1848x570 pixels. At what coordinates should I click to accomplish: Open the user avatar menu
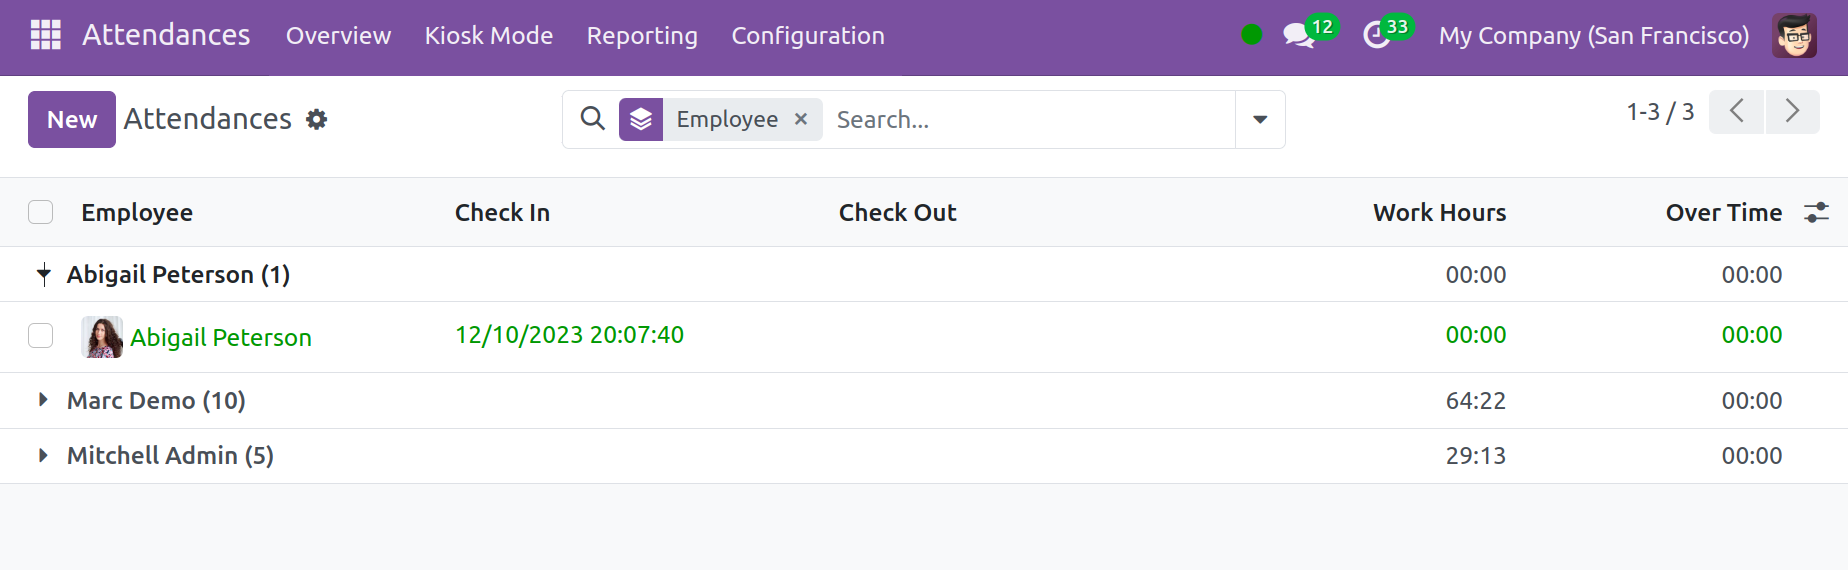point(1794,35)
